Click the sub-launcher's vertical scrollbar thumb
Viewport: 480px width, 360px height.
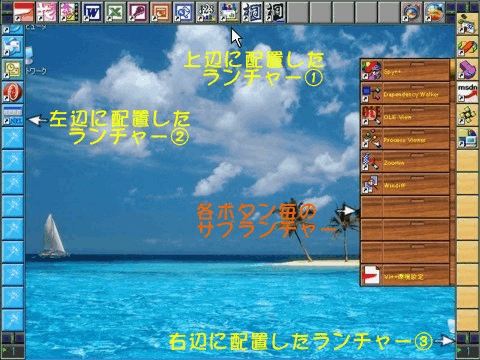coord(452,69)
